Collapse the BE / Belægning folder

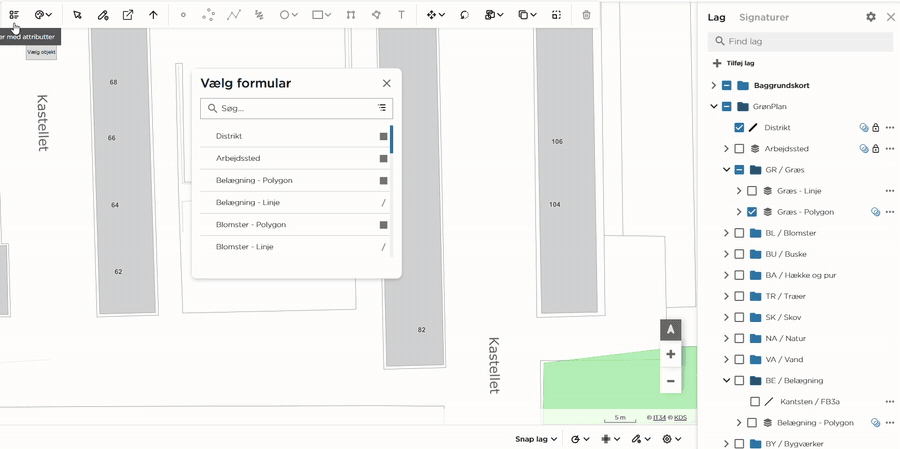pos(726,380)
